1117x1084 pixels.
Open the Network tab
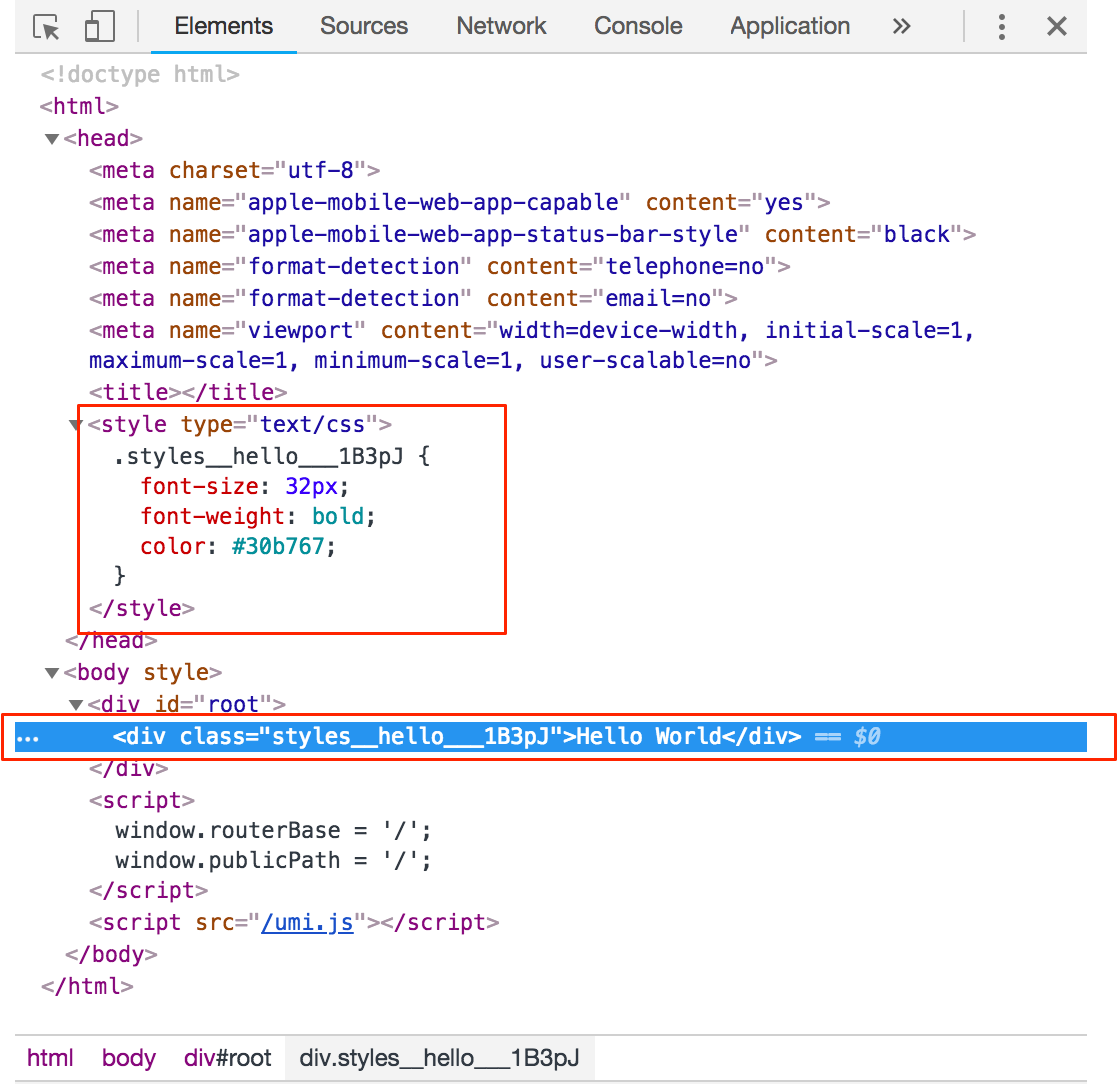pyautogui.click(x=501, y=26)
